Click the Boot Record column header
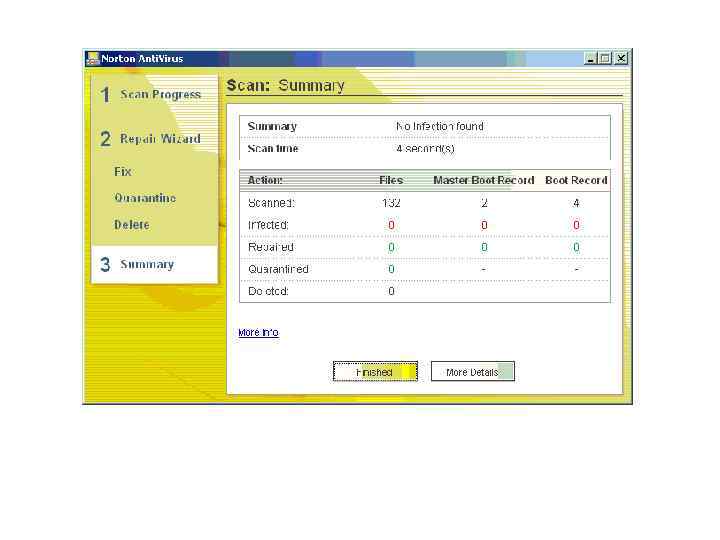Image resolution: width=720 pixels, height=540 pixels. click(x=576, y=180)
